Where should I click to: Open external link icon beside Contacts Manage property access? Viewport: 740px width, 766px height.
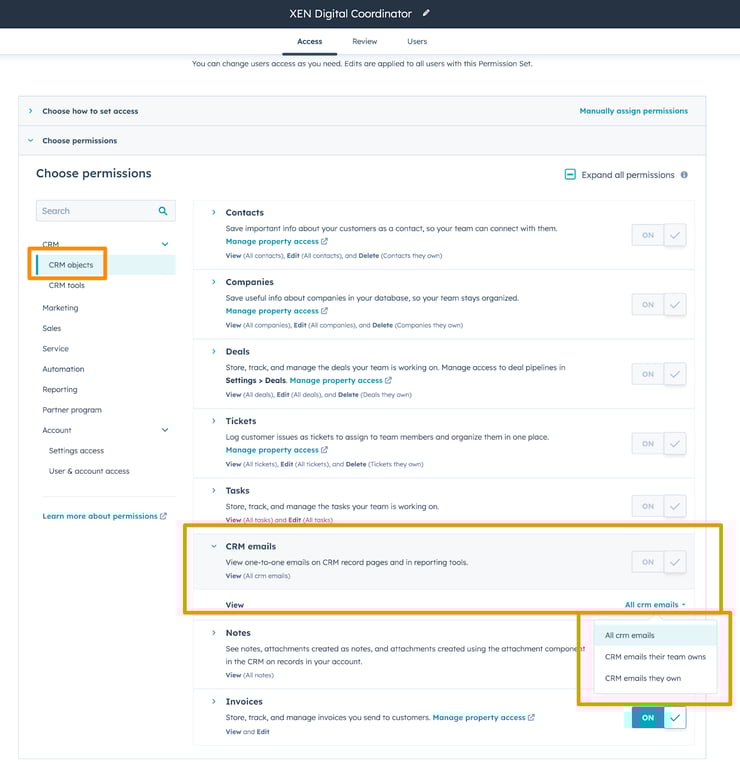tap(324, 241)
